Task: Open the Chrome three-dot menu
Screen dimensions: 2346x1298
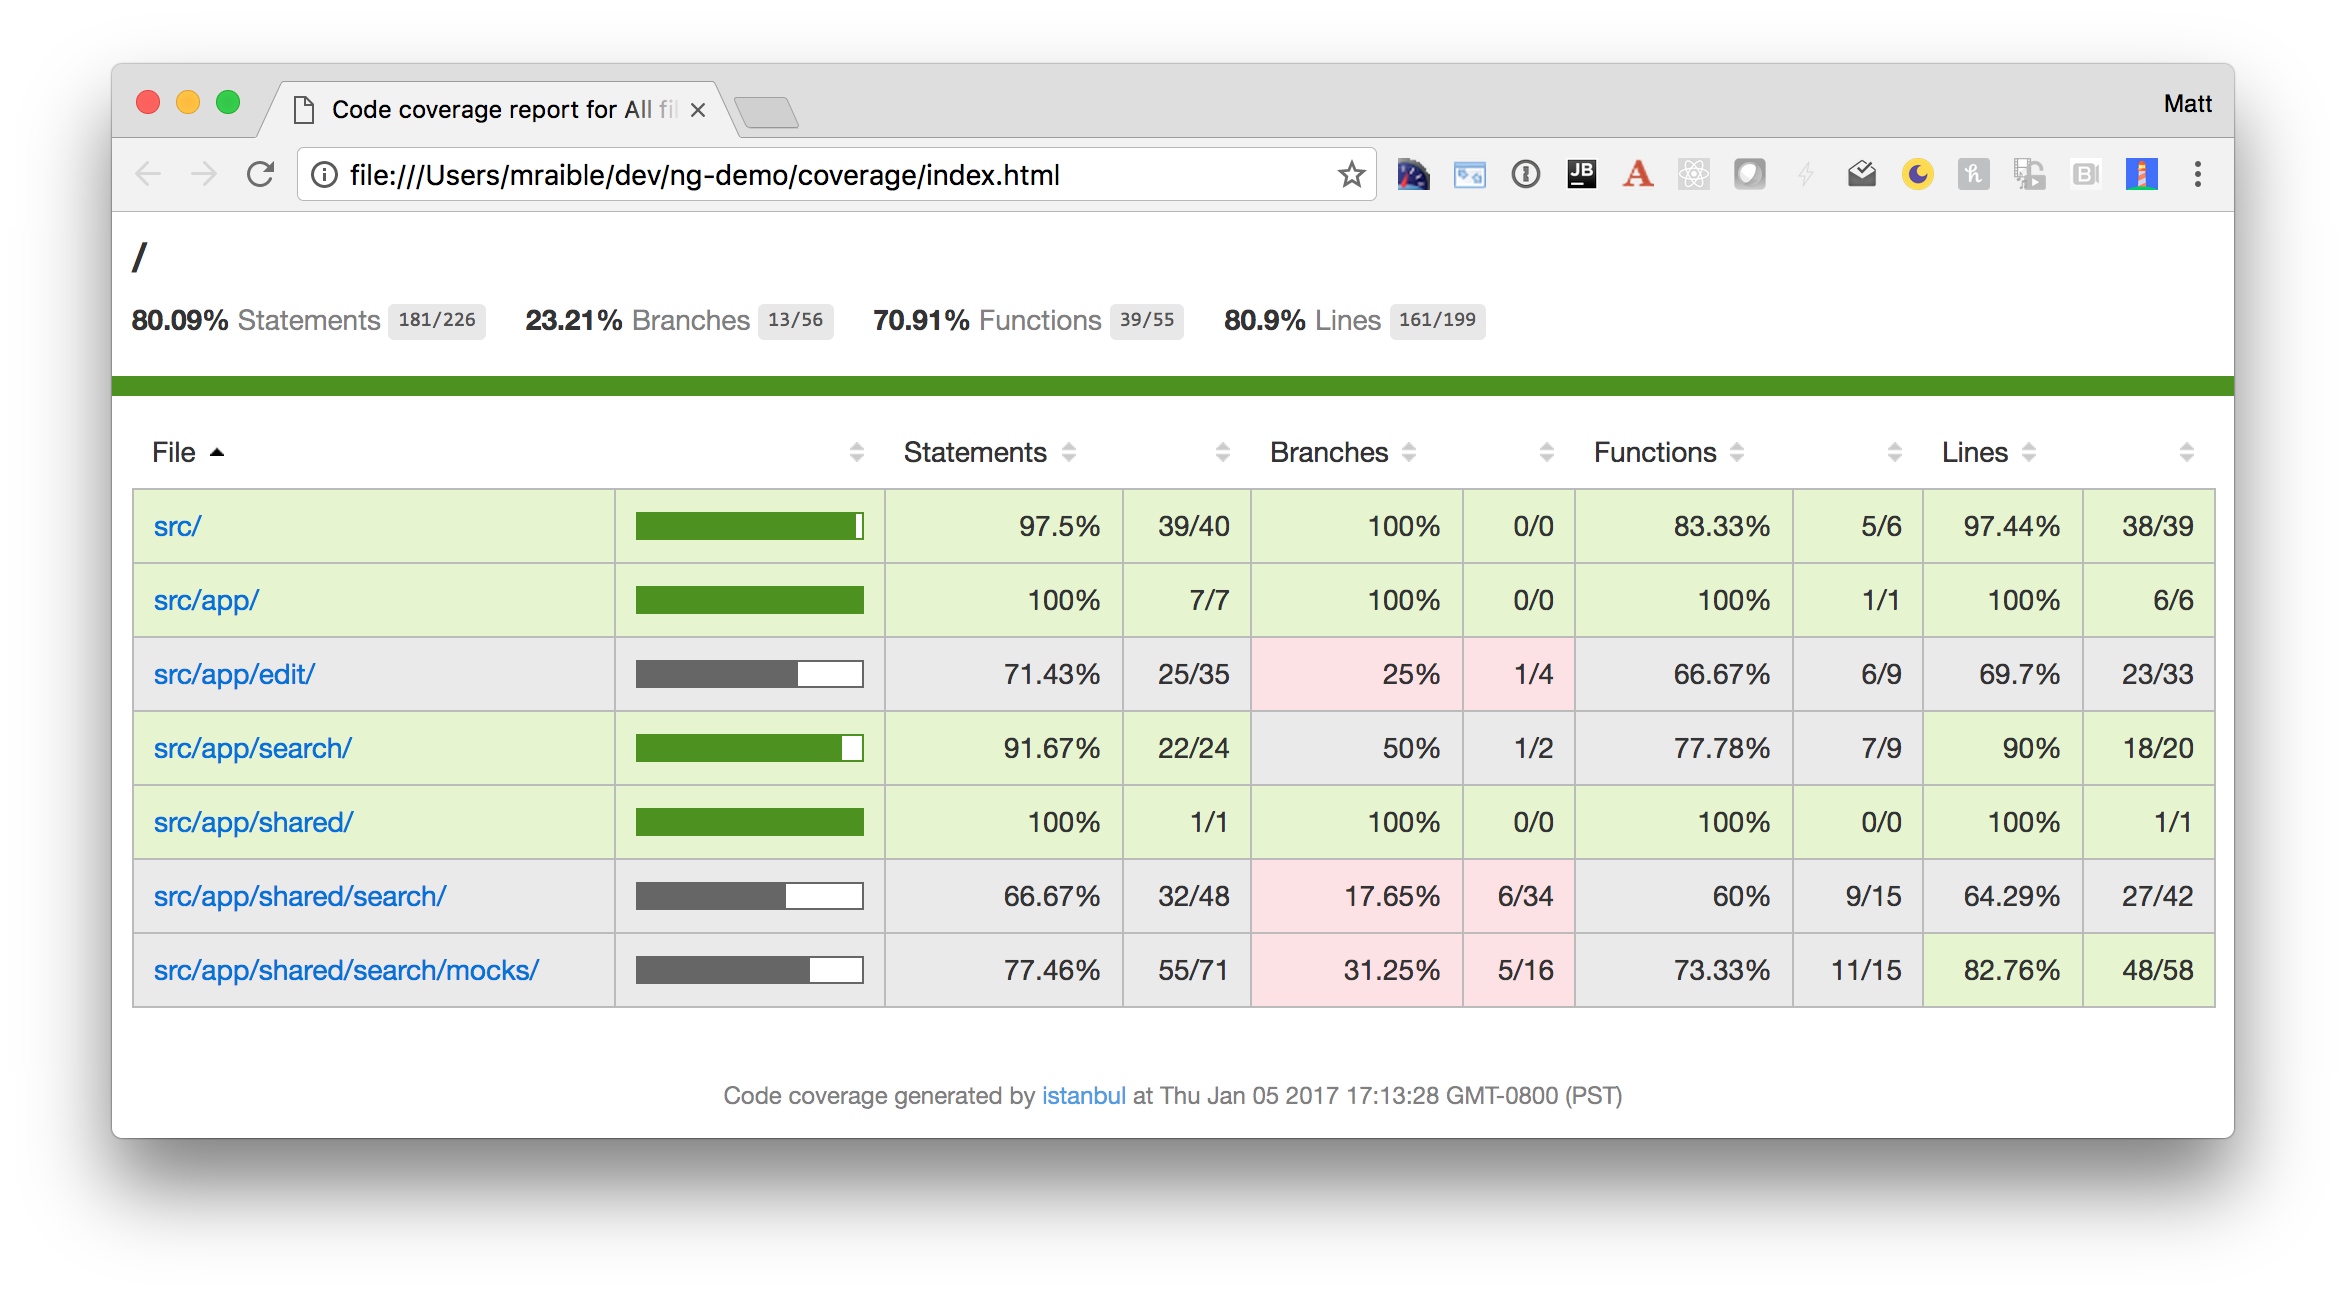Action: coord(2197,175)
